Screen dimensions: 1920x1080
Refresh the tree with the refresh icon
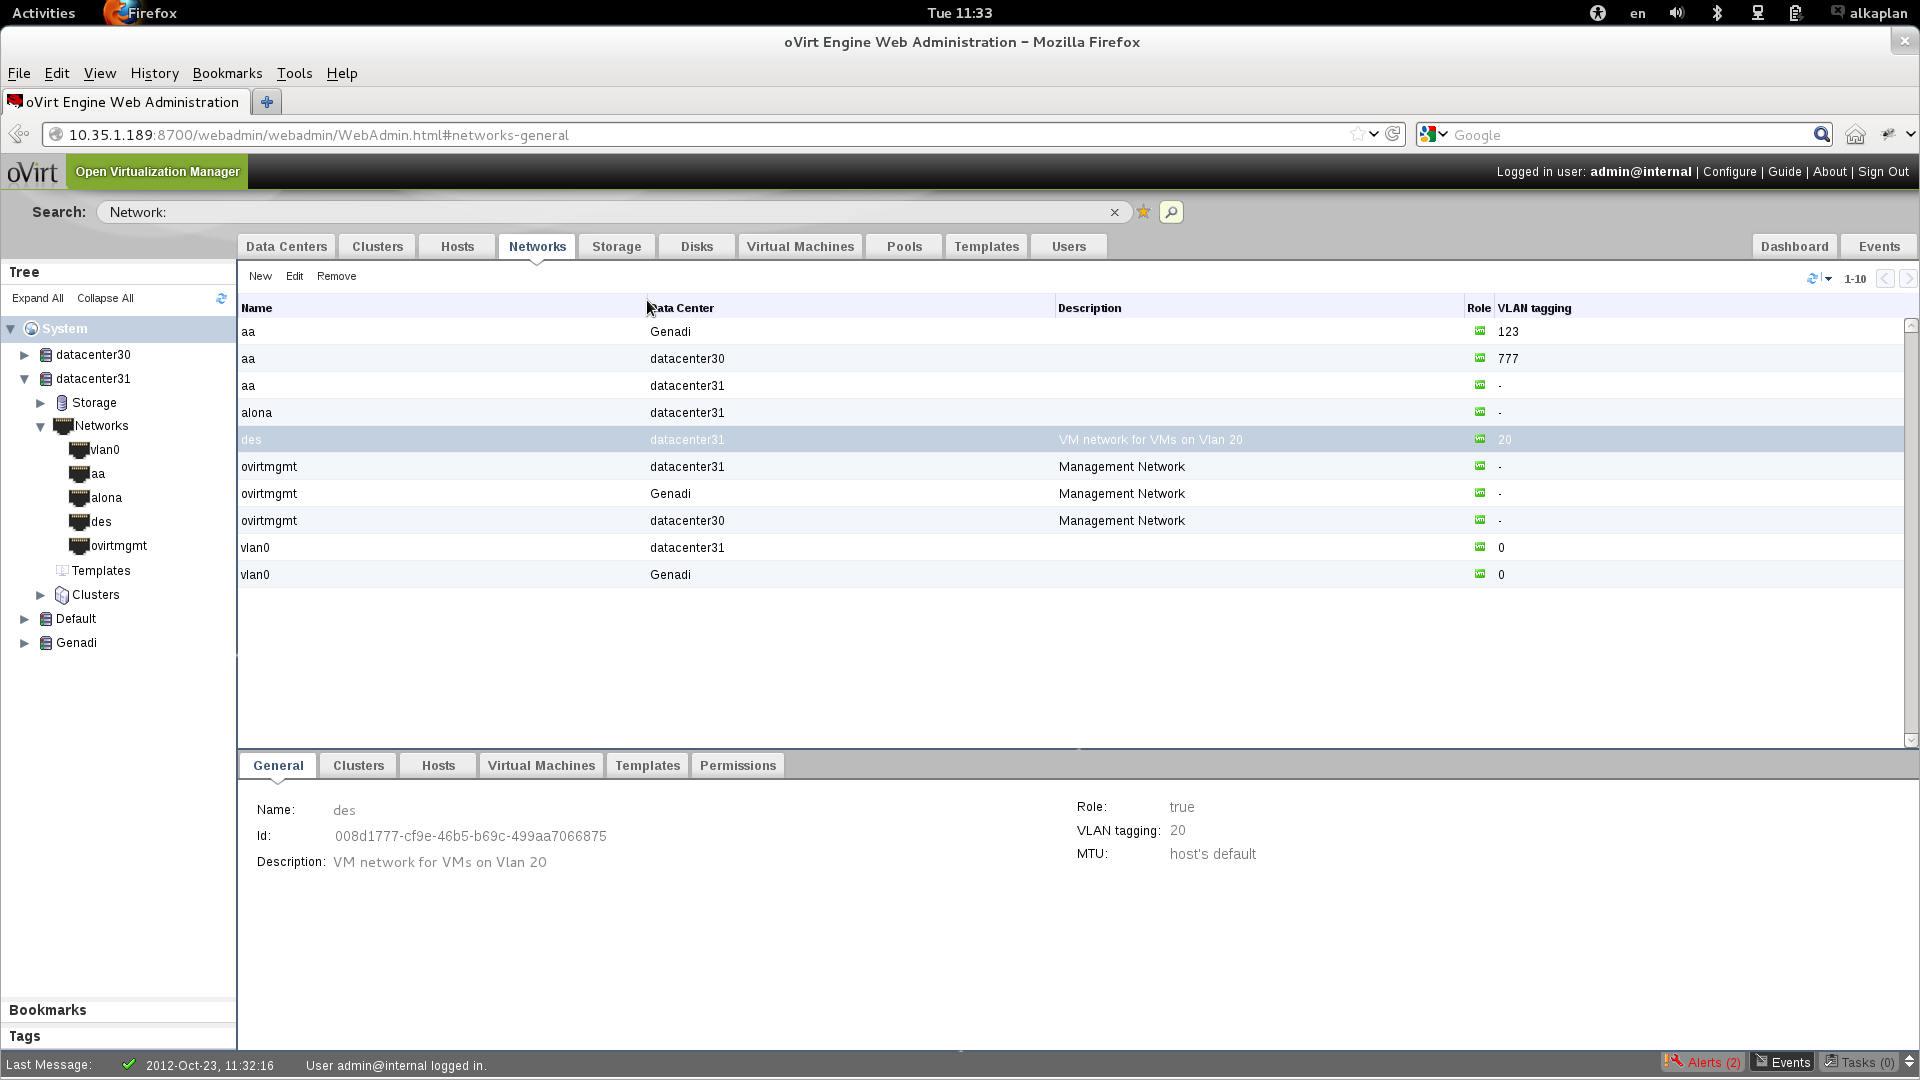point(221,298)
